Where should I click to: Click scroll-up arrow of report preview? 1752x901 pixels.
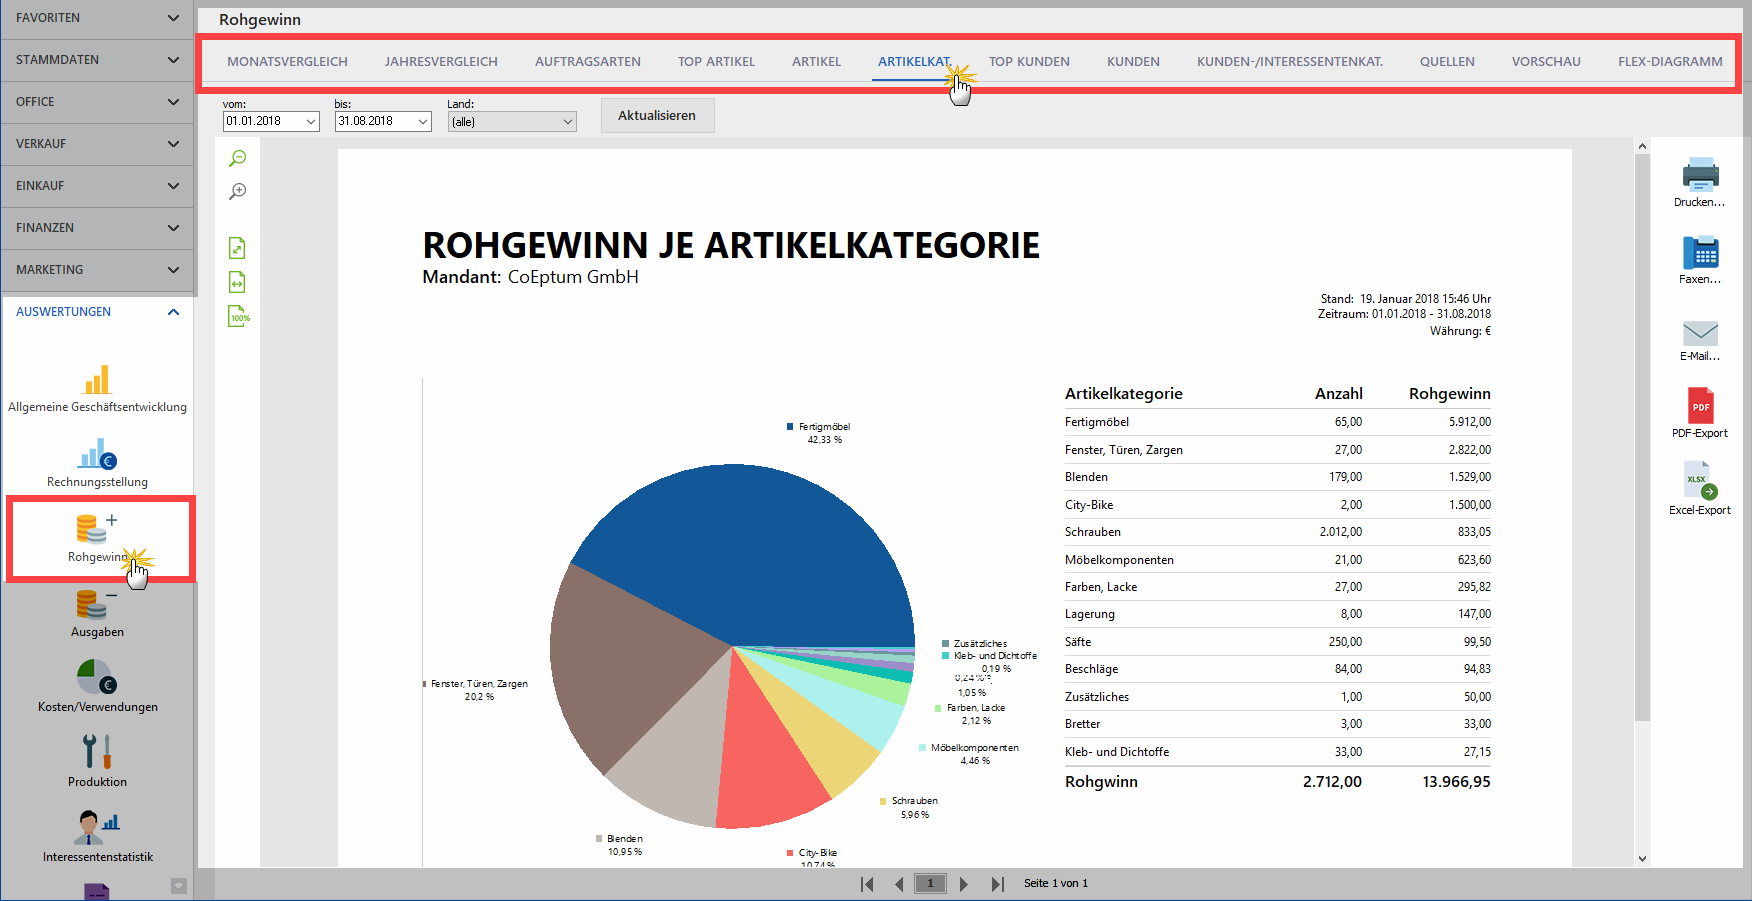click(1642, 146)
